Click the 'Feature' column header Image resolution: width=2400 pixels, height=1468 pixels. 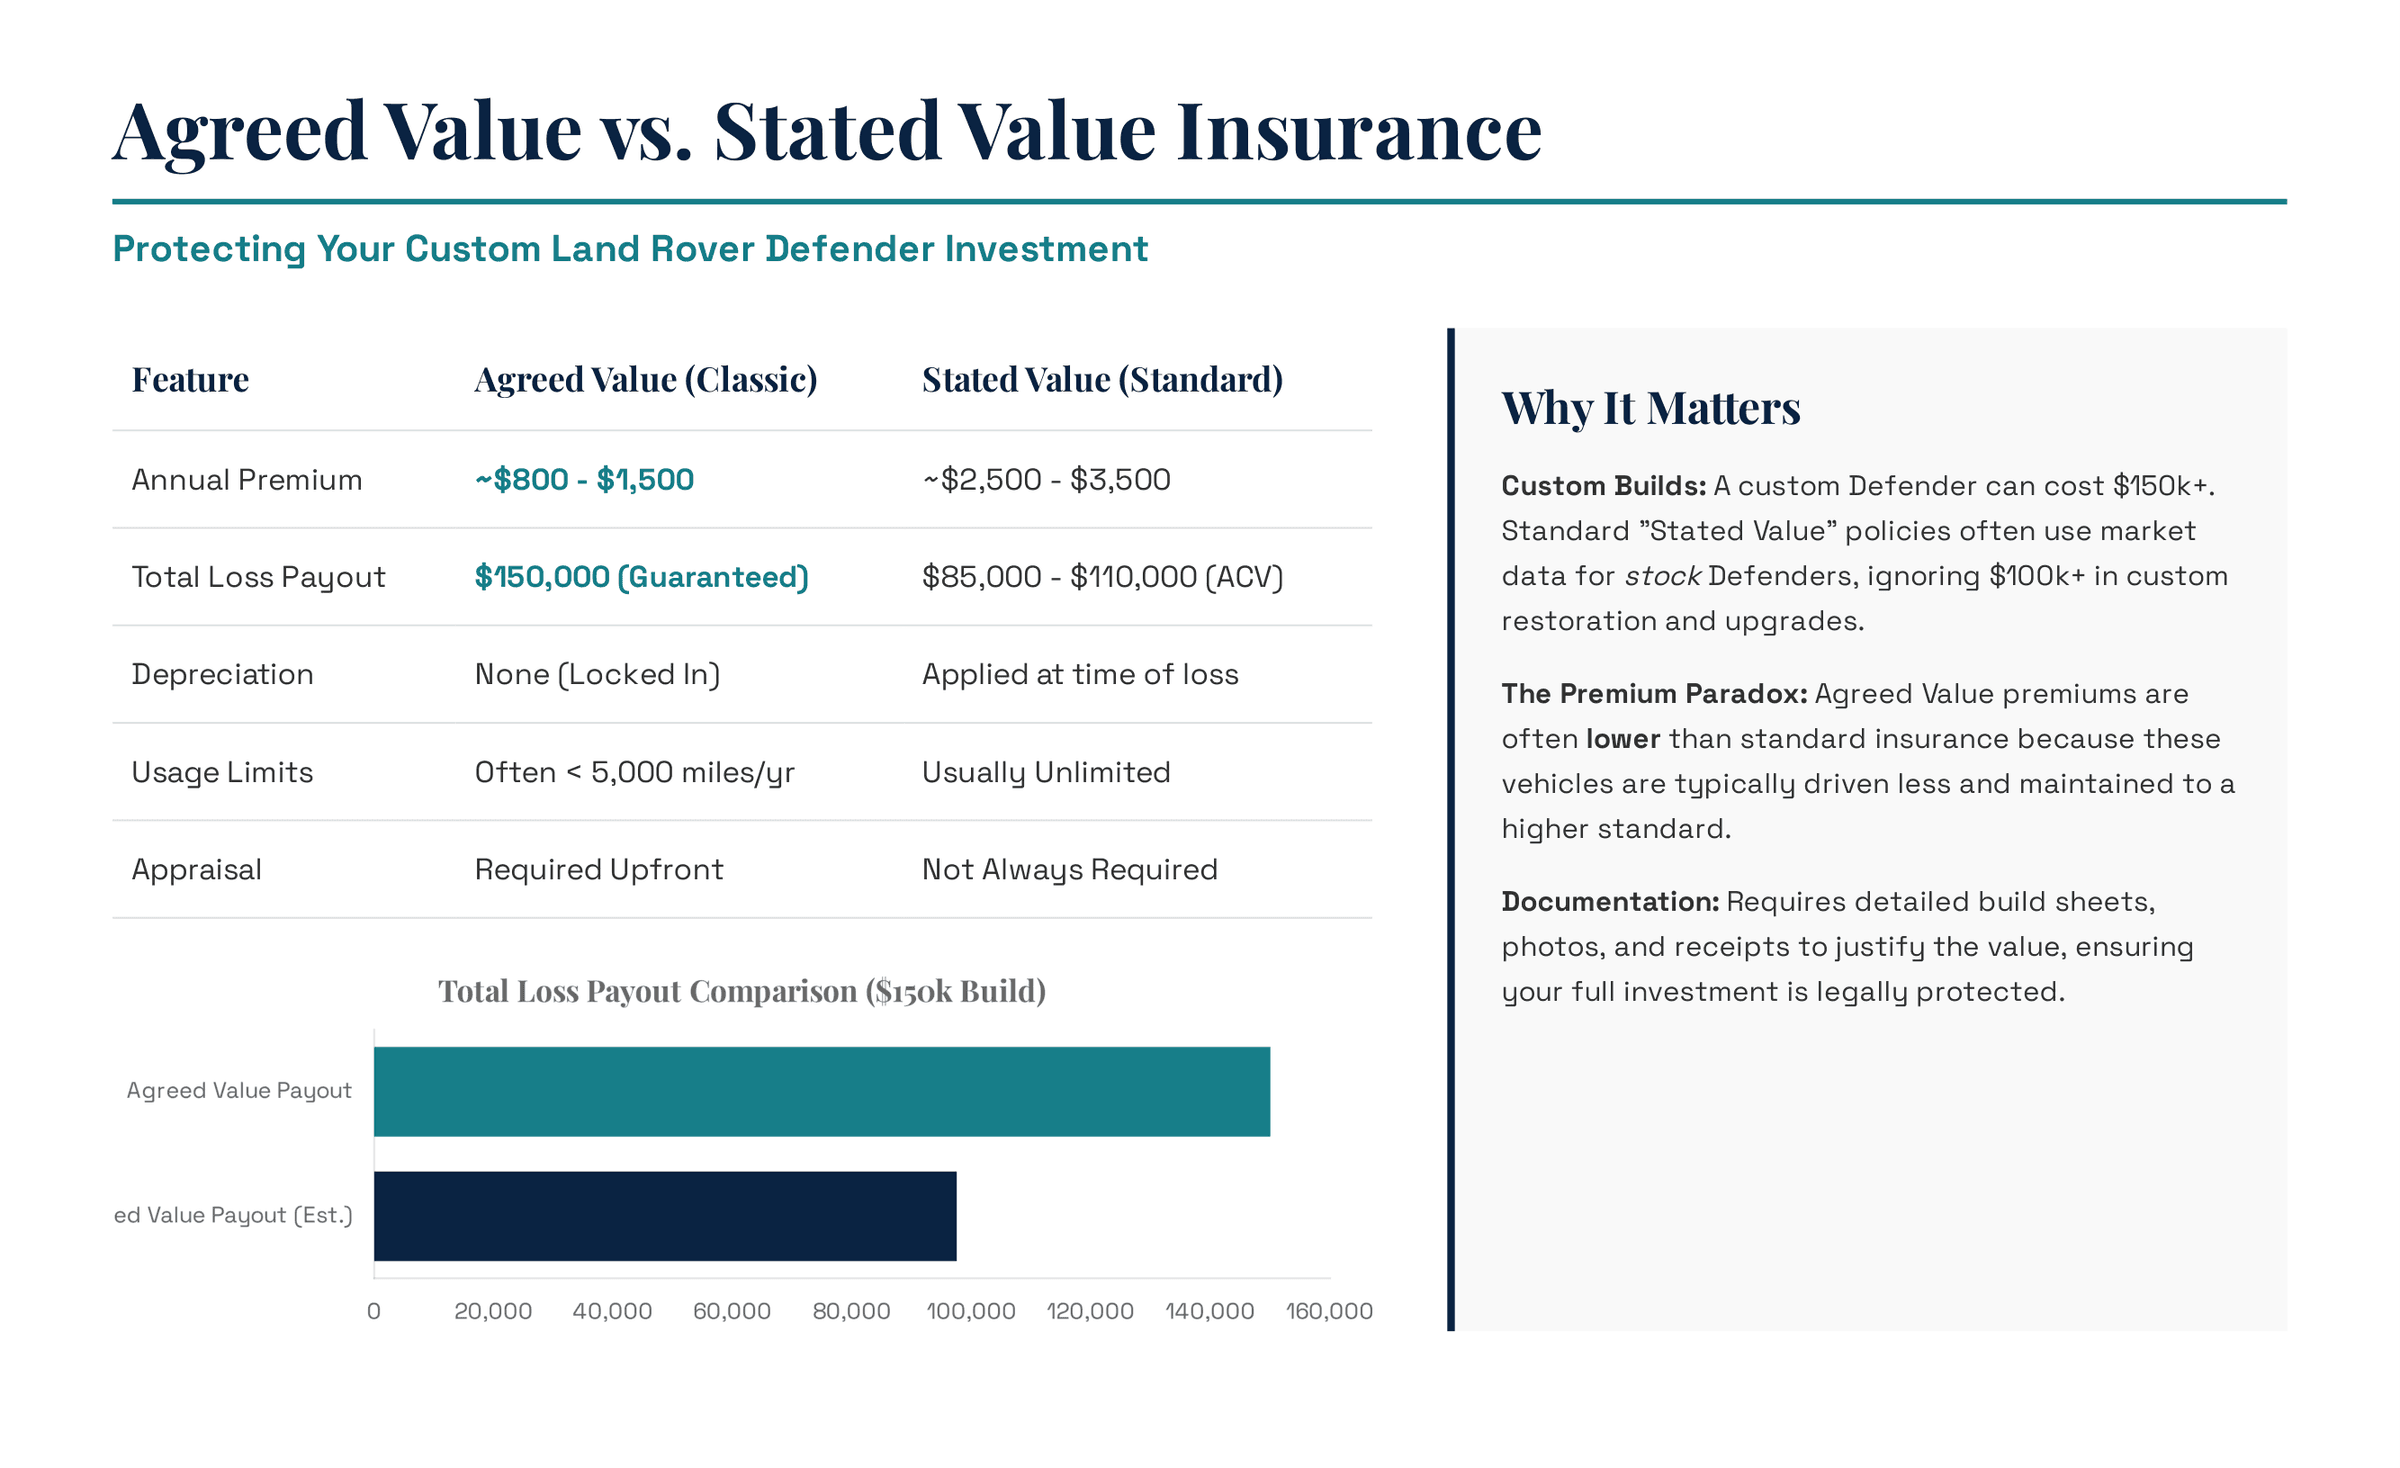pyautogui.click(x=190, y=380)
